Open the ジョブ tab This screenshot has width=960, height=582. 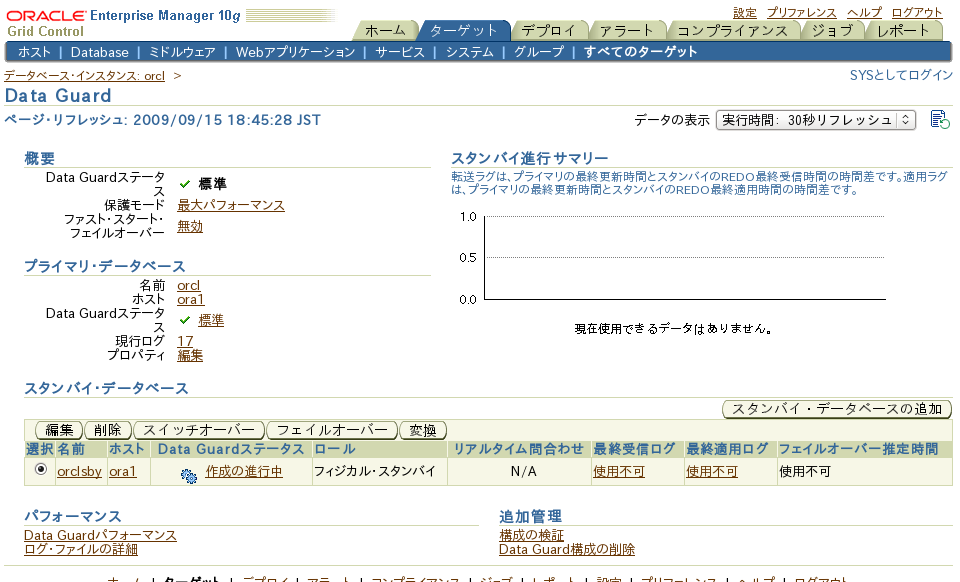[832, 30]
